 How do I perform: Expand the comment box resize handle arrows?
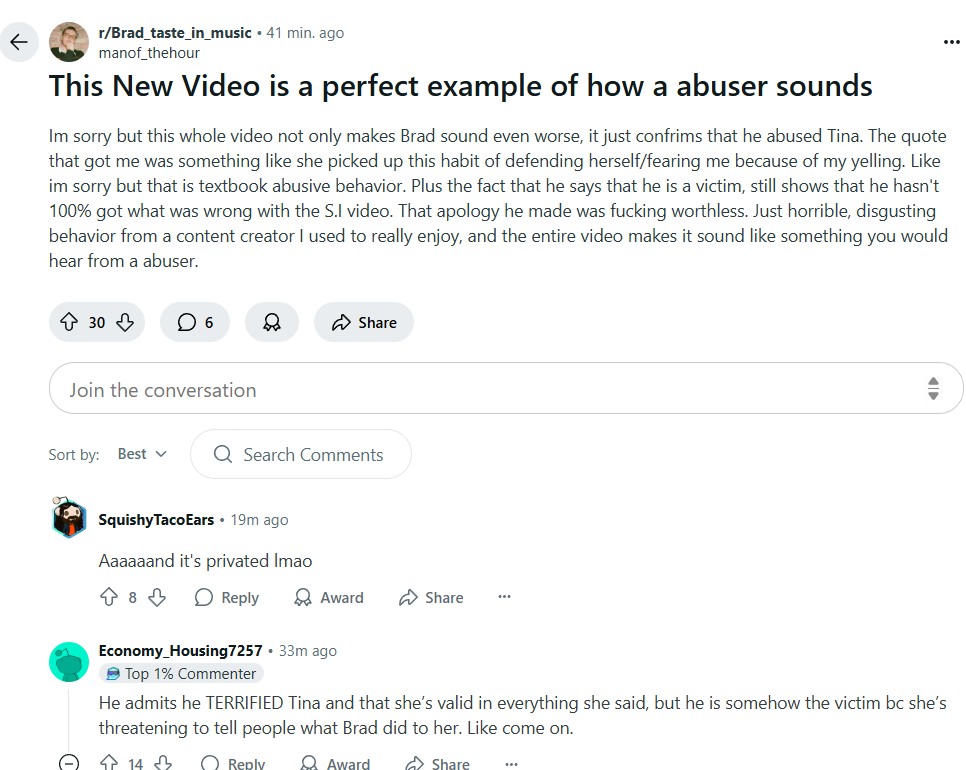(x=933, y=389)
